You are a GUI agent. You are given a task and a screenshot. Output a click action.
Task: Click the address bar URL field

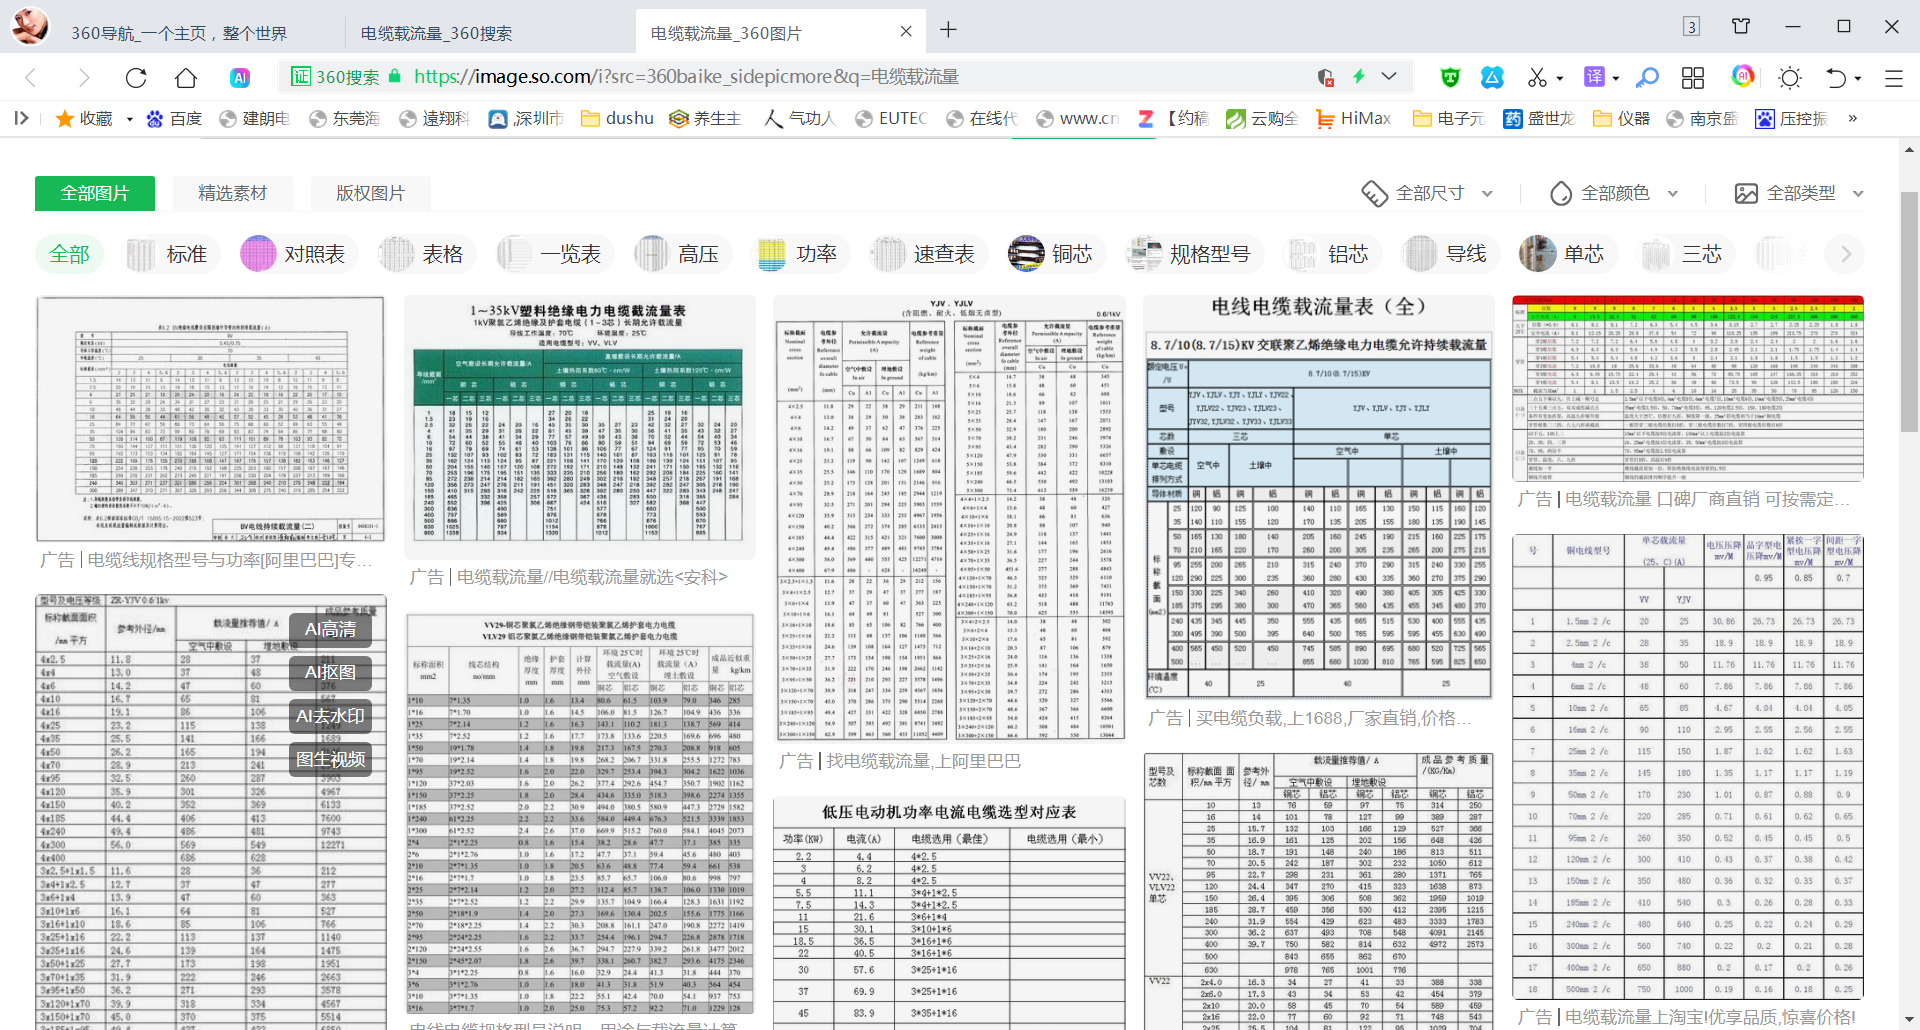pyautogui.click(x=800, y=77)
